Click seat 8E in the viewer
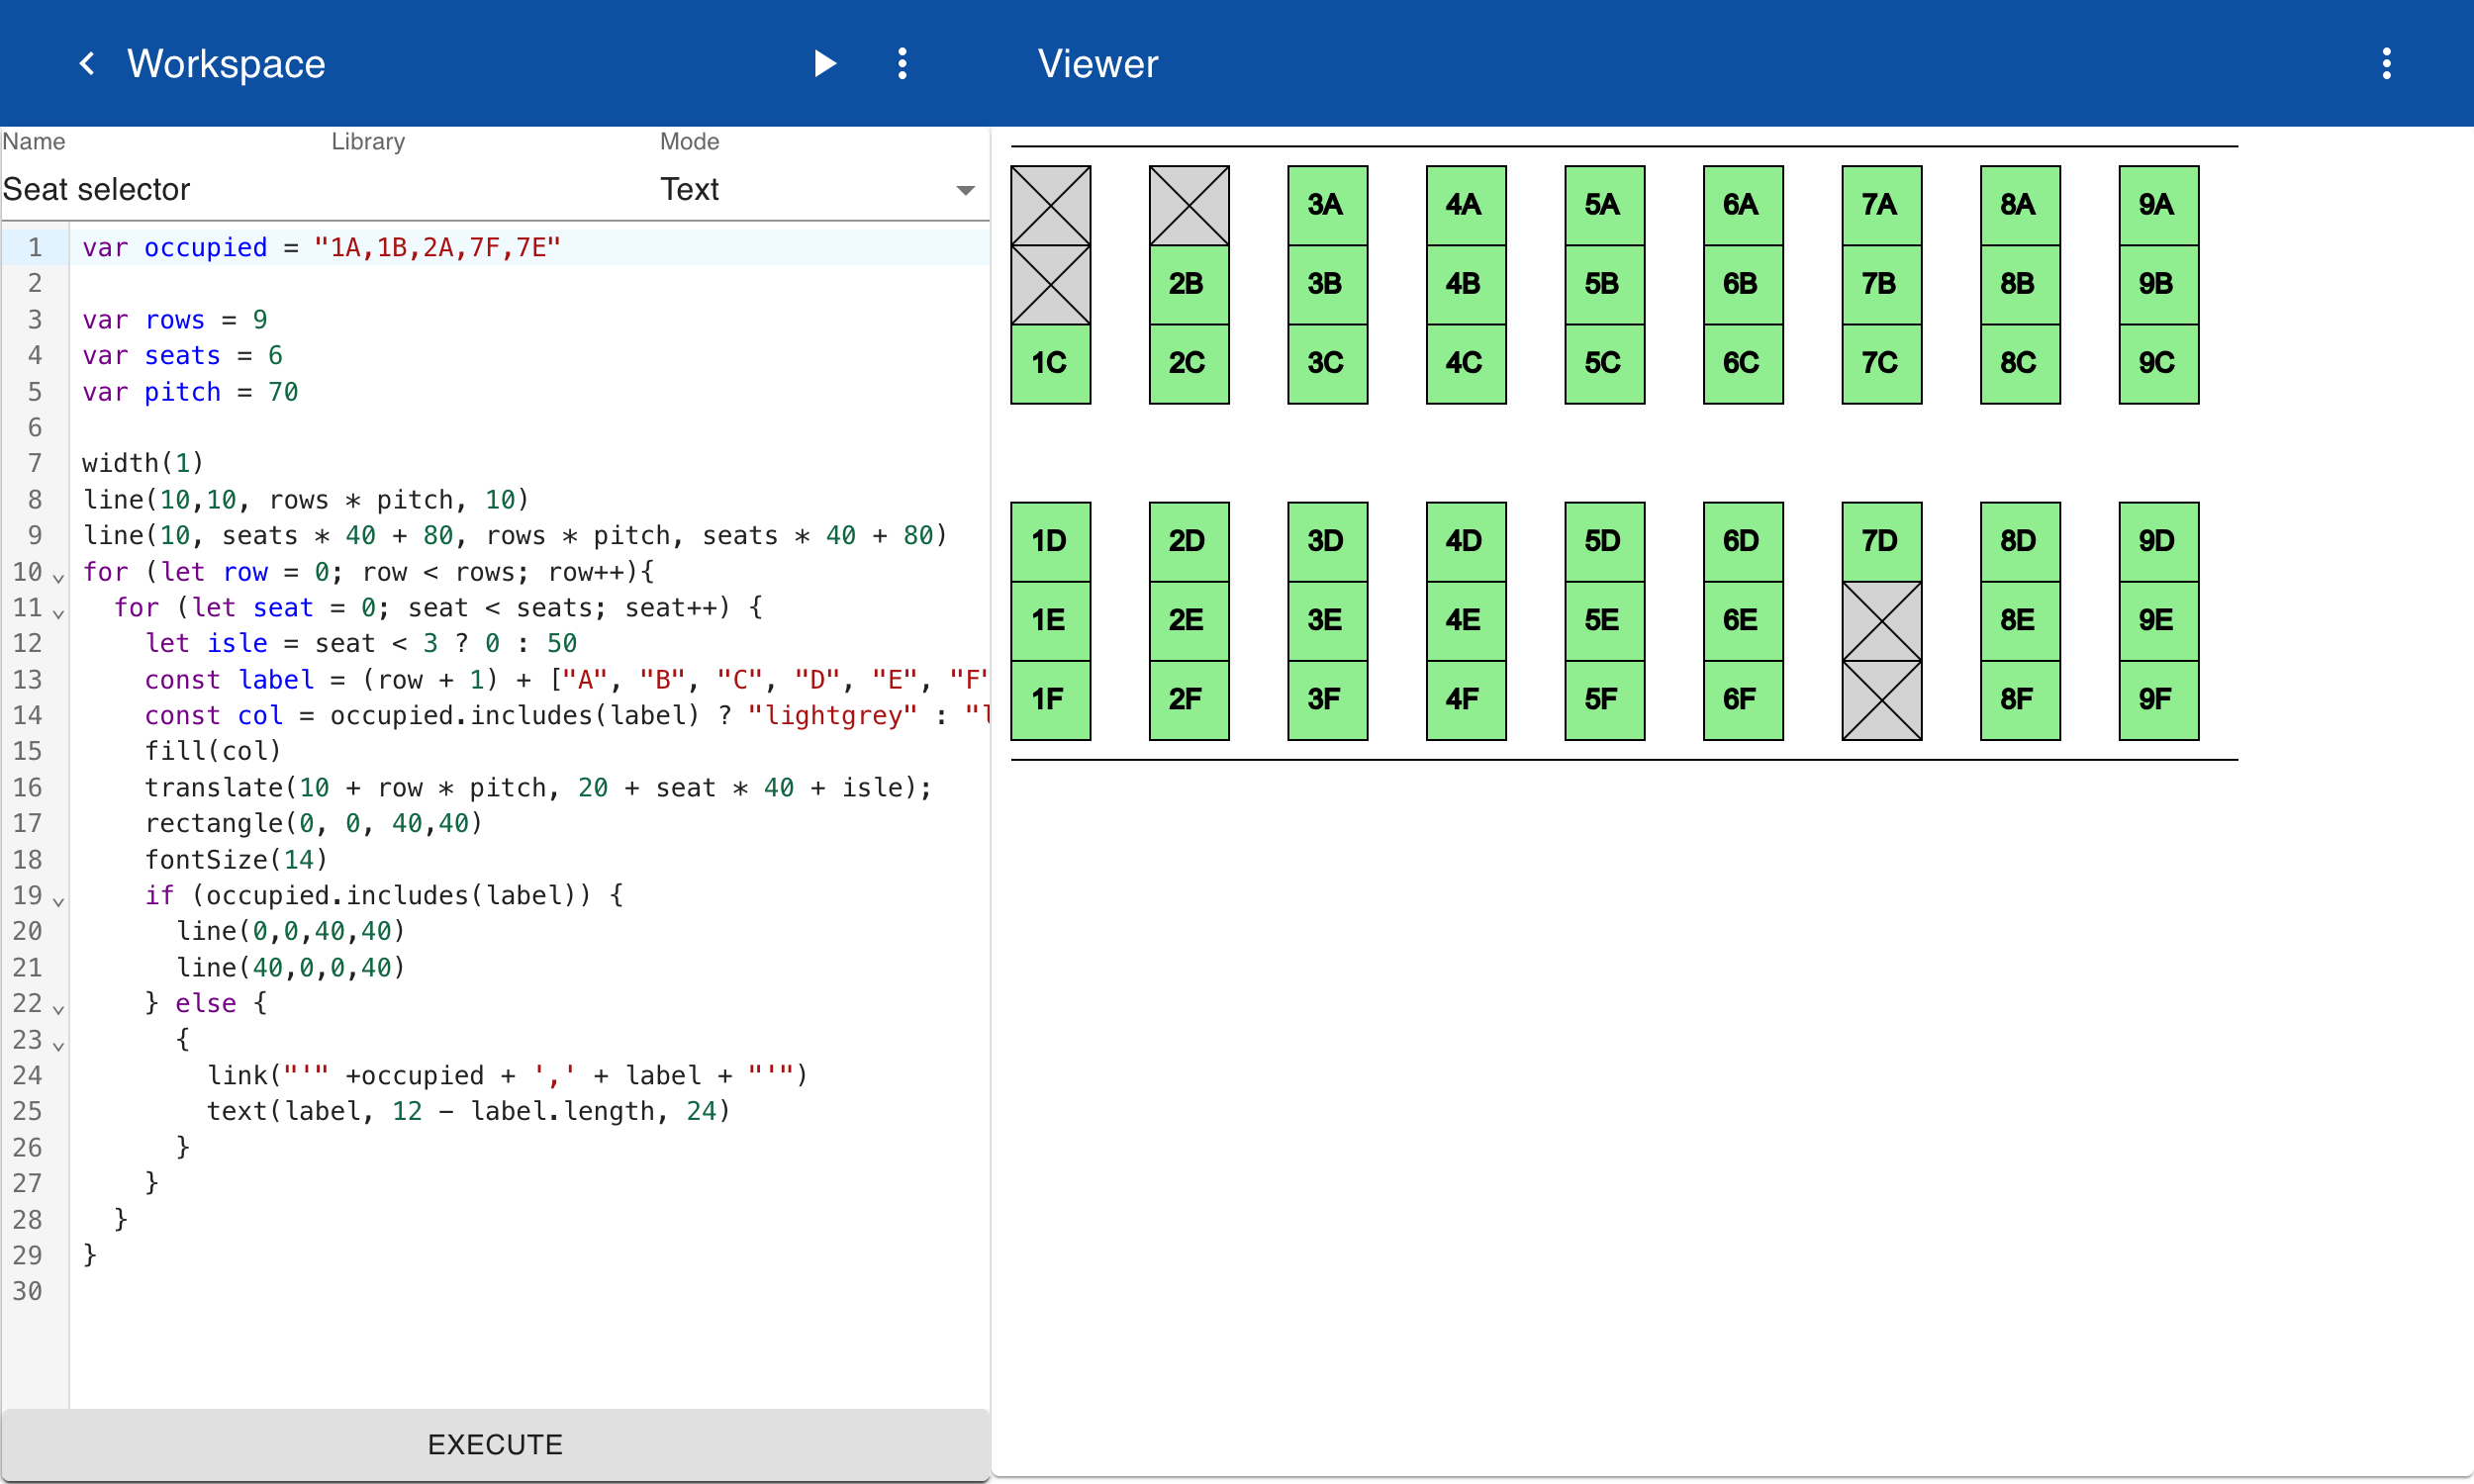Image resolution: width=2474 pixels, height=1484 pixels. click(x=2019, y=620)
